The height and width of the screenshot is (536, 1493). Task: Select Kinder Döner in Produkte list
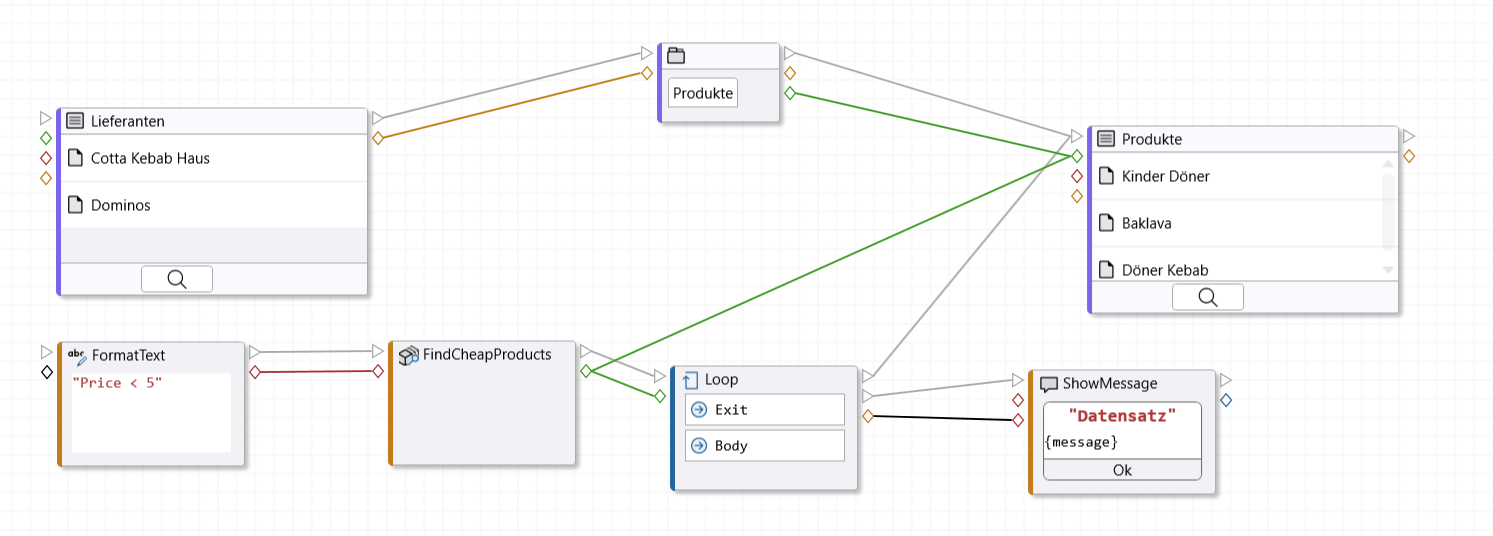coord(1165,176)
